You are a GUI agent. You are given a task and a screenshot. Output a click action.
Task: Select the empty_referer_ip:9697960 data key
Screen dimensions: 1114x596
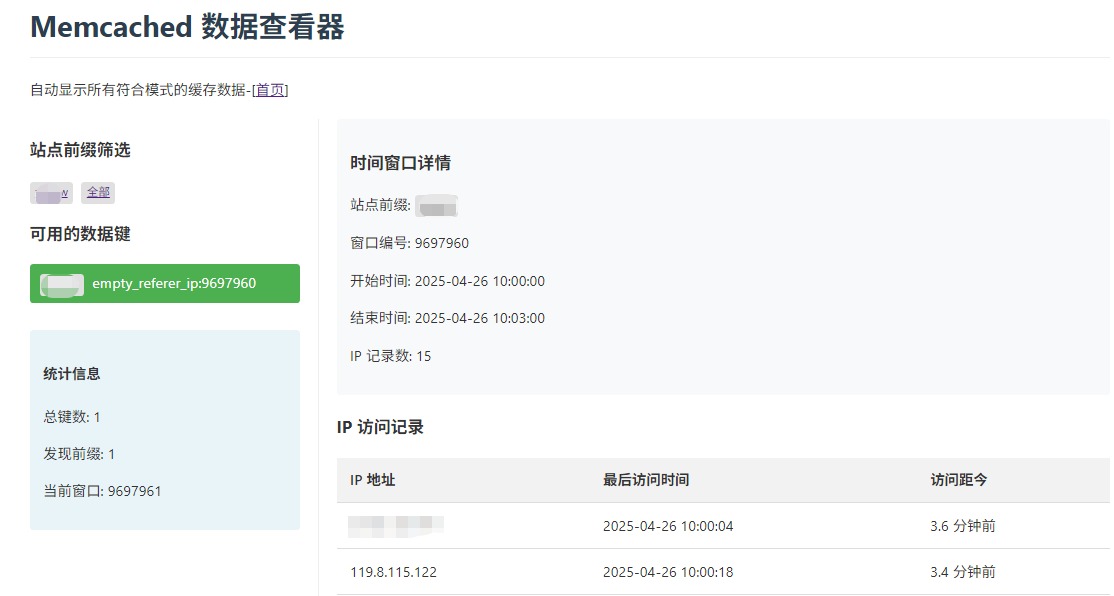pos(165,283)
